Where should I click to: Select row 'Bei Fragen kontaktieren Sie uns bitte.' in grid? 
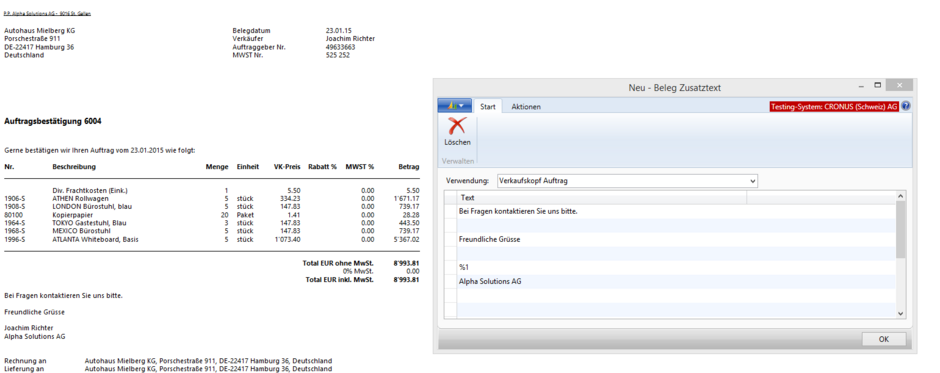(x=676, y=211)
